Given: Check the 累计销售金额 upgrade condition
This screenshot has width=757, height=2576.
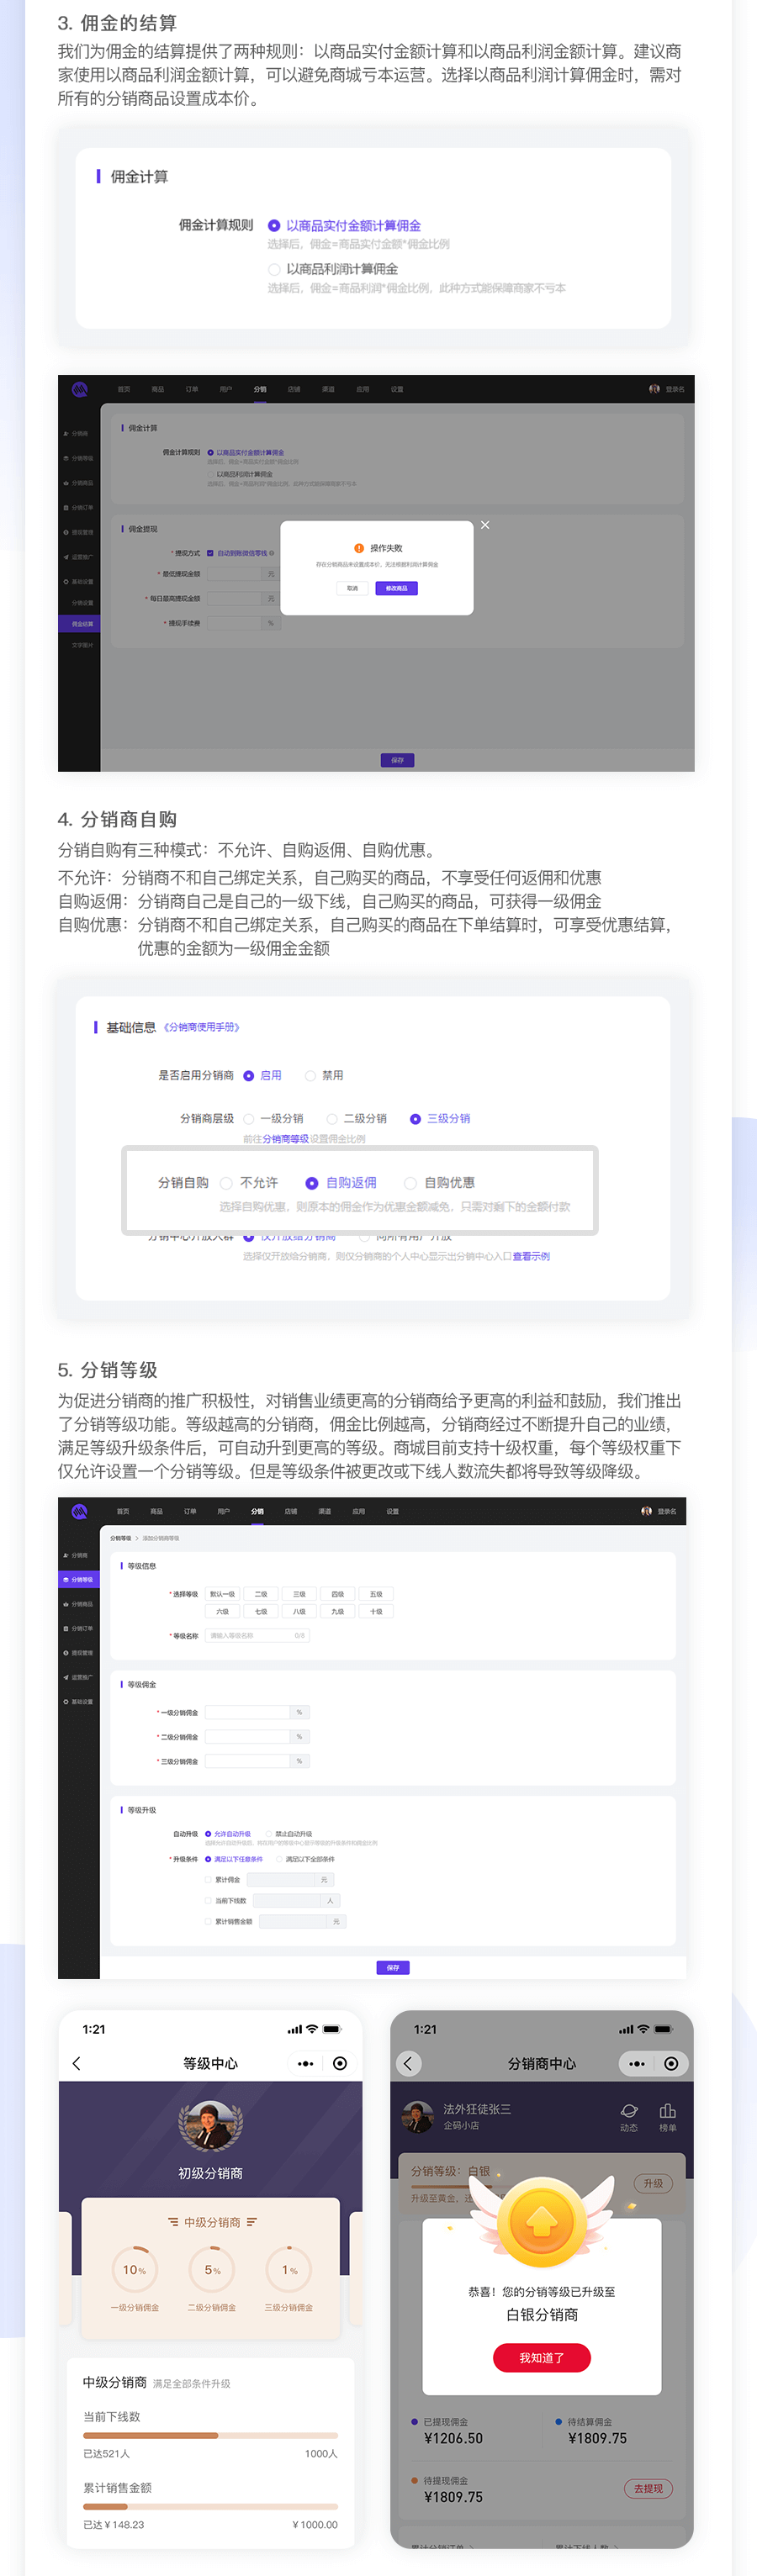Looking at the screenshot, I should pos(208,1922).
